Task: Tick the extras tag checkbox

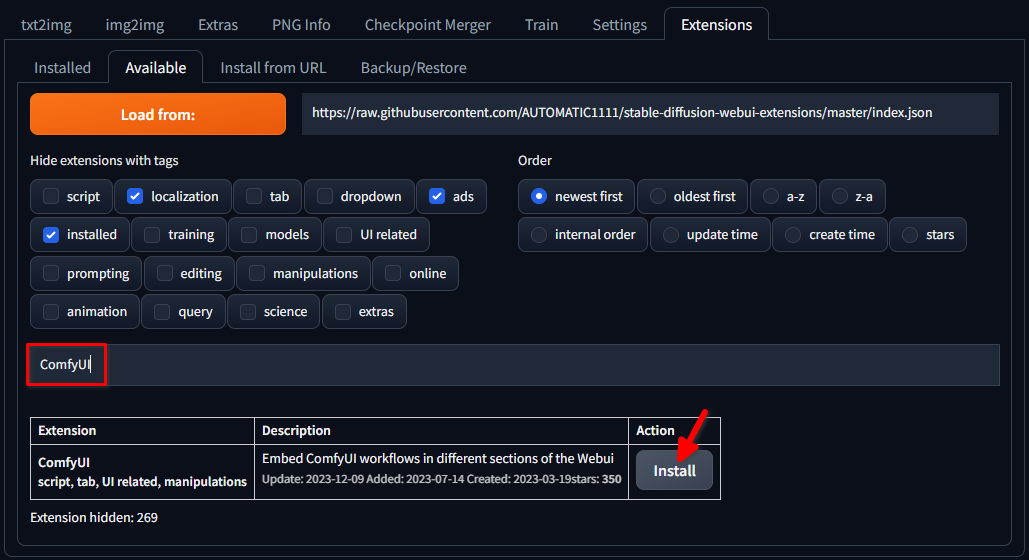Action: tap(343, 312)
